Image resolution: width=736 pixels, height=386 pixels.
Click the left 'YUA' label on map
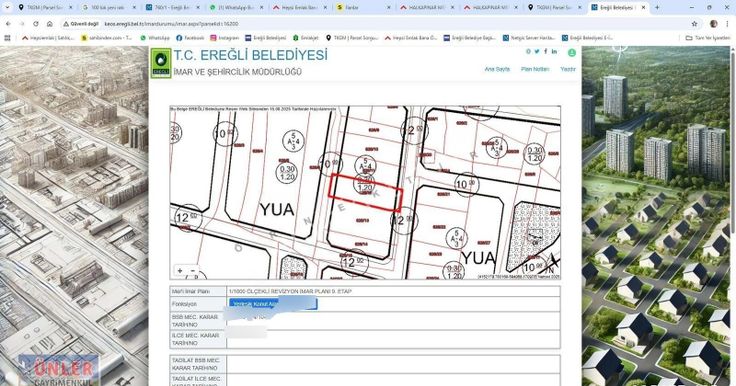click(x=277, y=209)
